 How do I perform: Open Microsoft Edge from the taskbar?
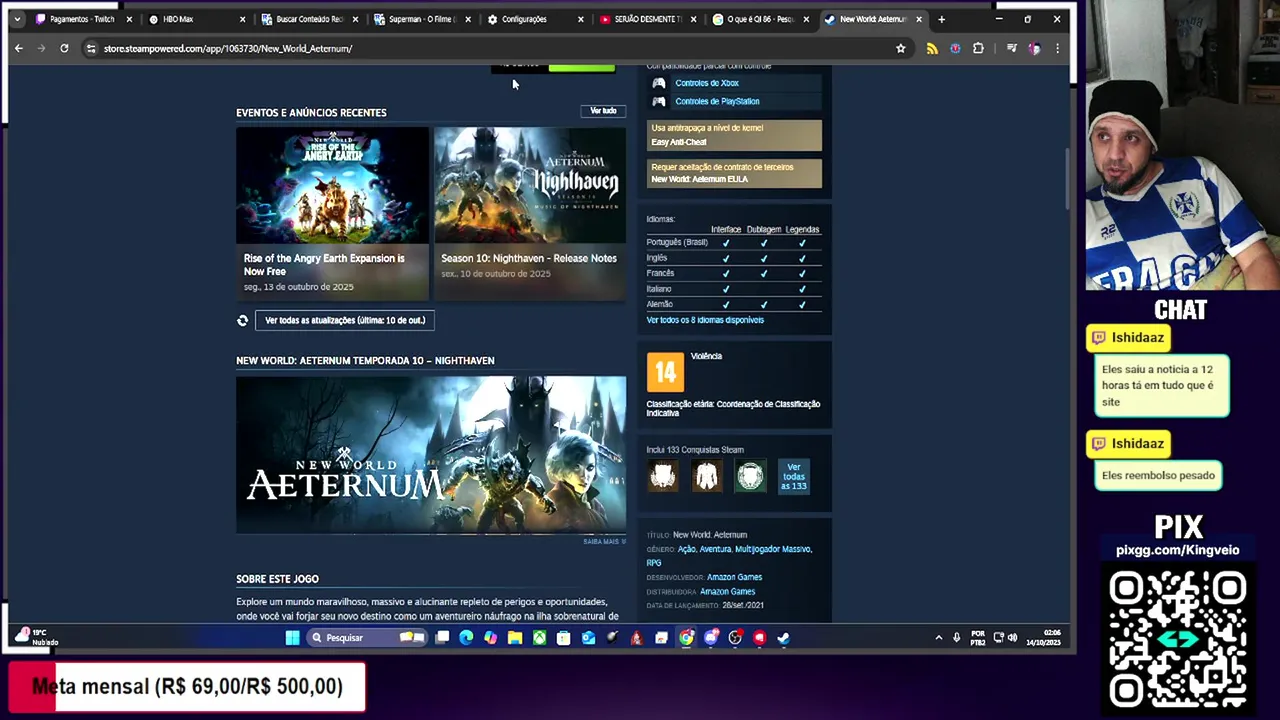(466, 637)
